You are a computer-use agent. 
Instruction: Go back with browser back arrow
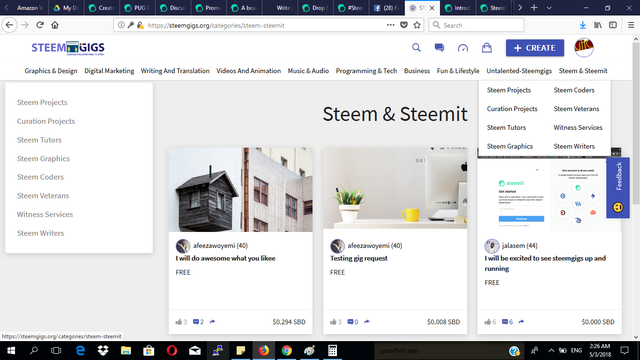[x=9, y=25]
